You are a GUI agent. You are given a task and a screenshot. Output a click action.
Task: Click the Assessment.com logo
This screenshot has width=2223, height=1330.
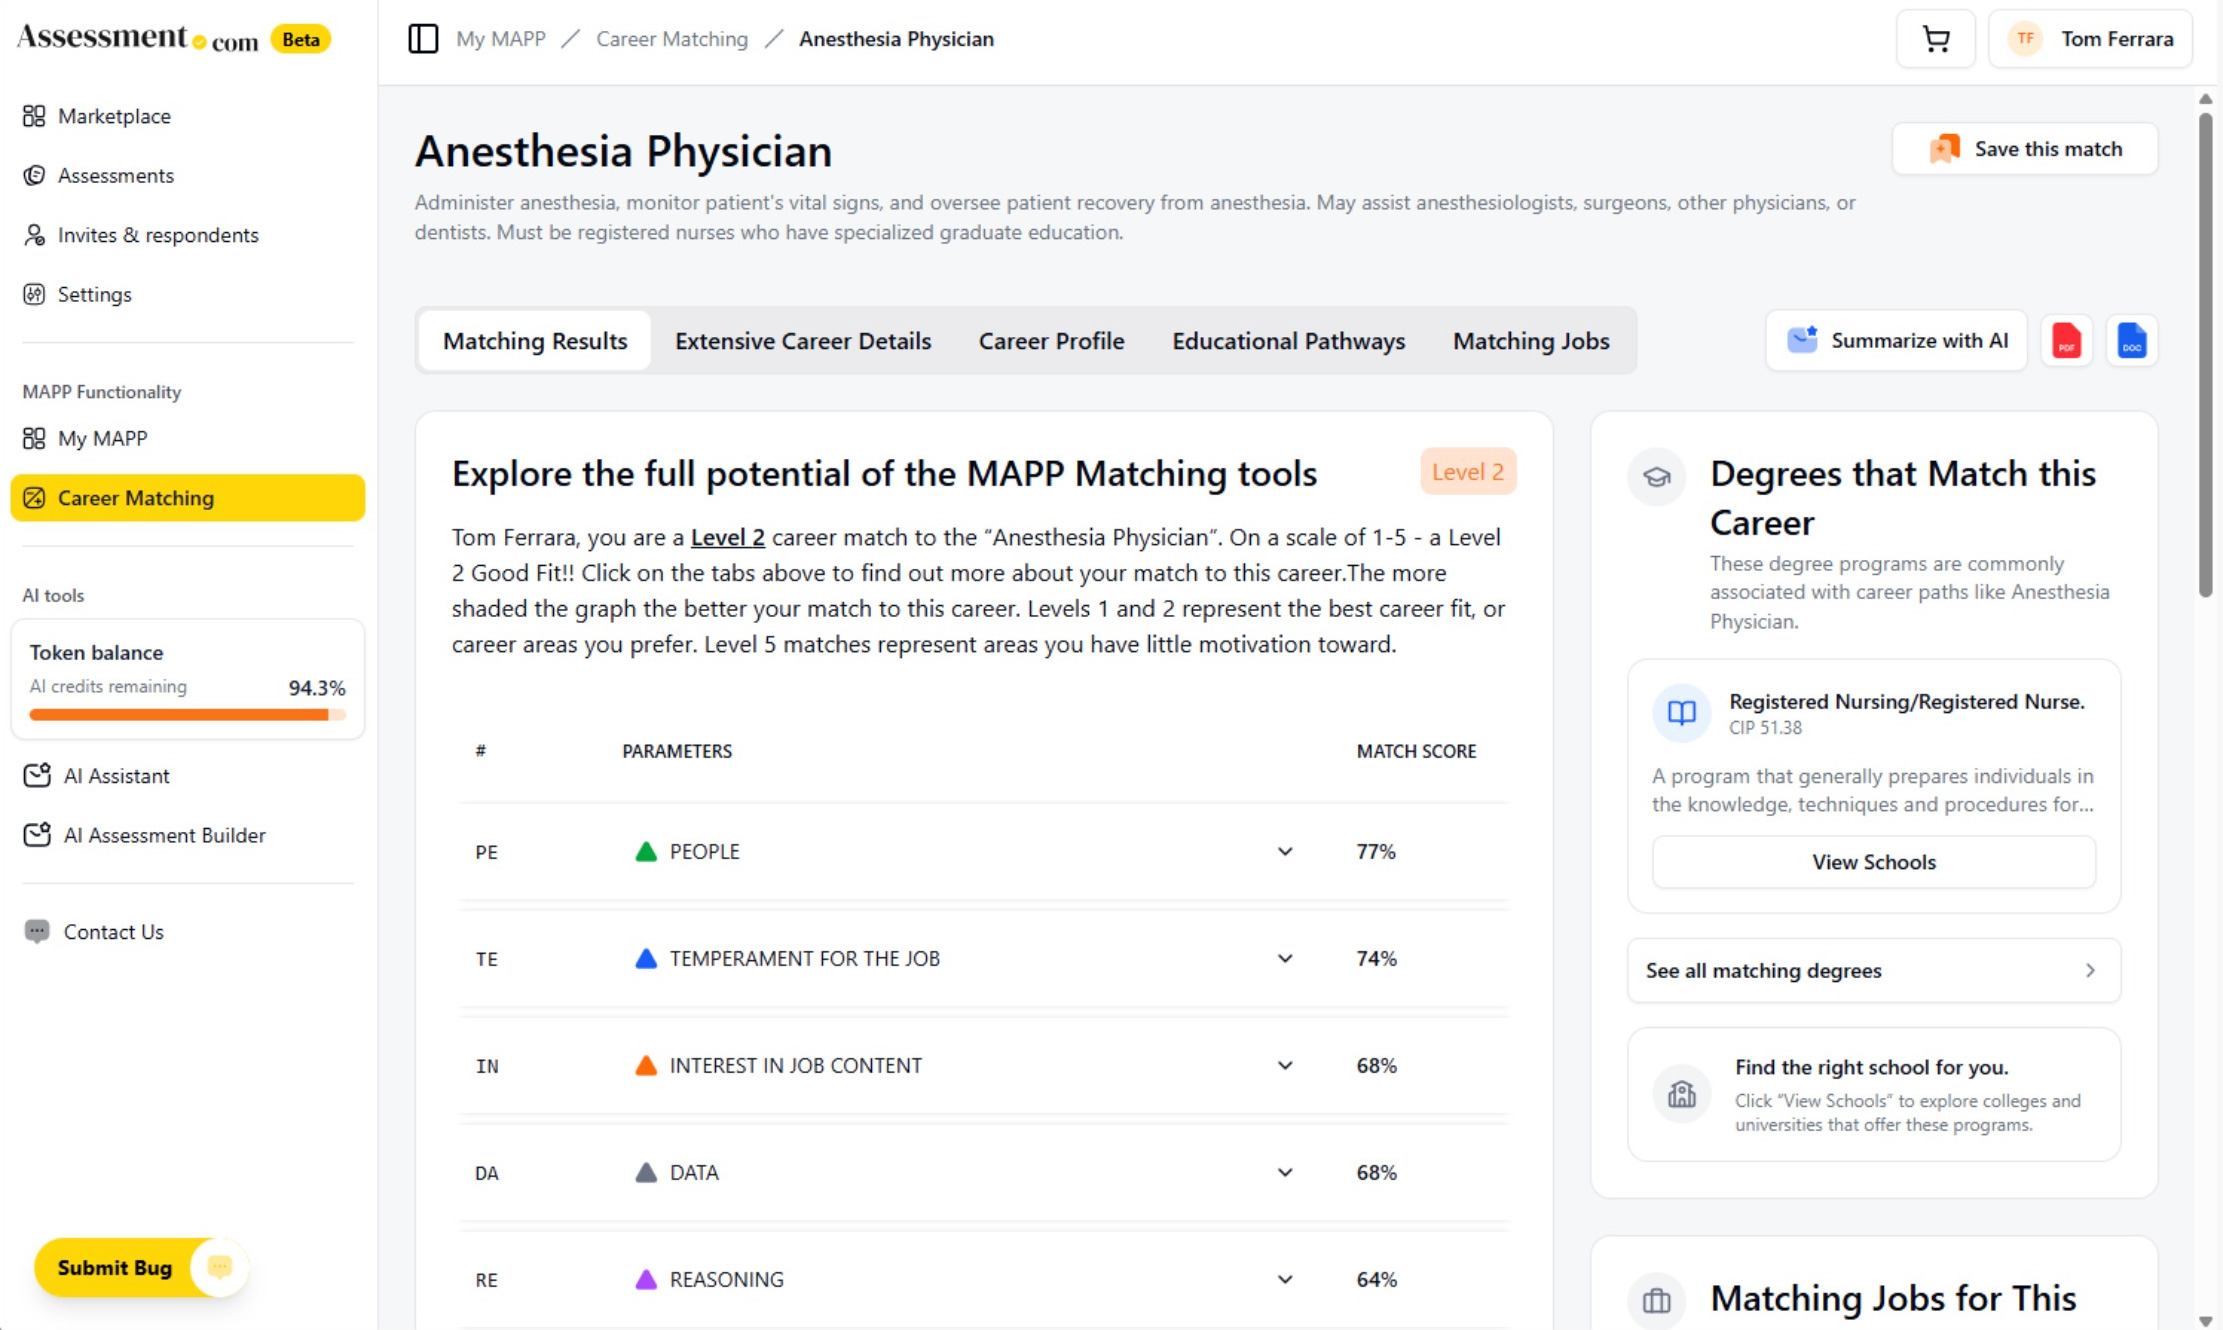[138, 38]
